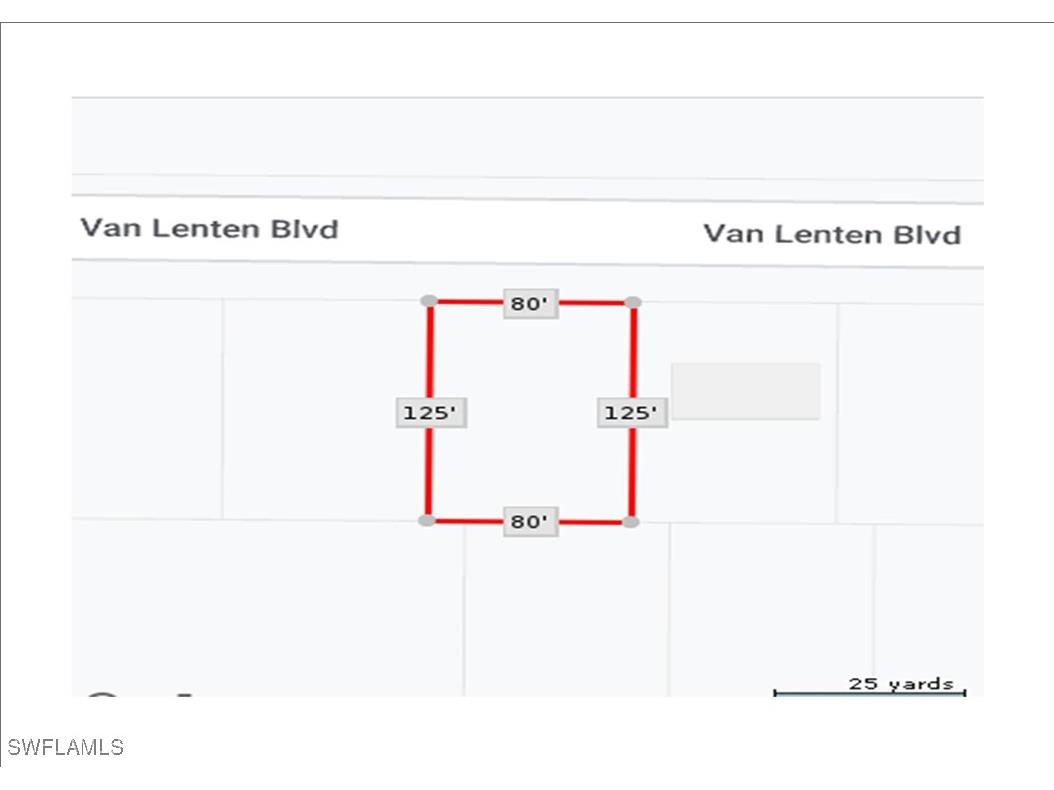Select the bottom-right corner point of the lot
This screenshot has height=790, width=1054.
point(630,521)
